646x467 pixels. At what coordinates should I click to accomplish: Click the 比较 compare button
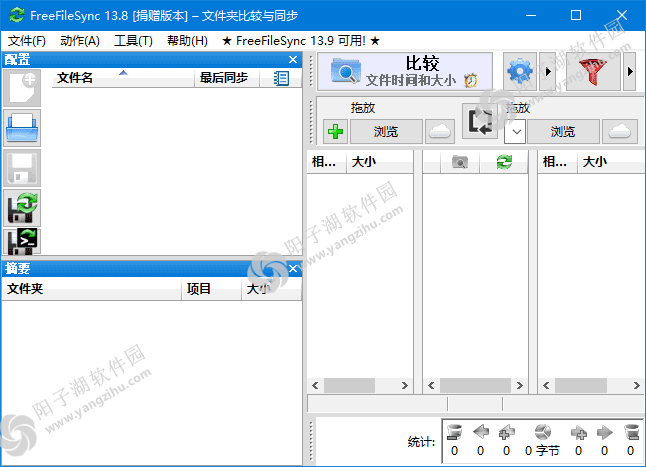[405, 72]
